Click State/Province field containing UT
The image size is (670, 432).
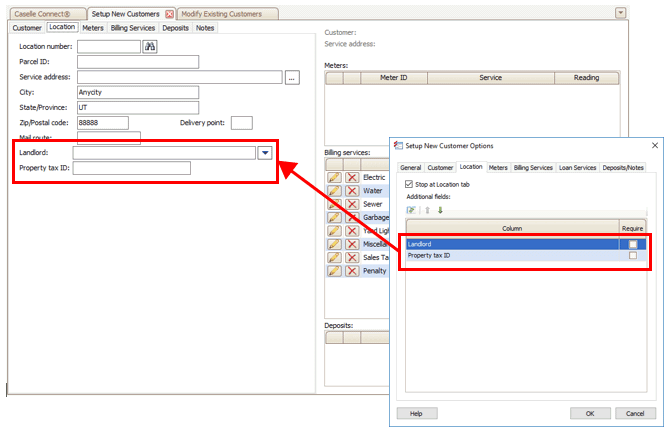[138, 108]
